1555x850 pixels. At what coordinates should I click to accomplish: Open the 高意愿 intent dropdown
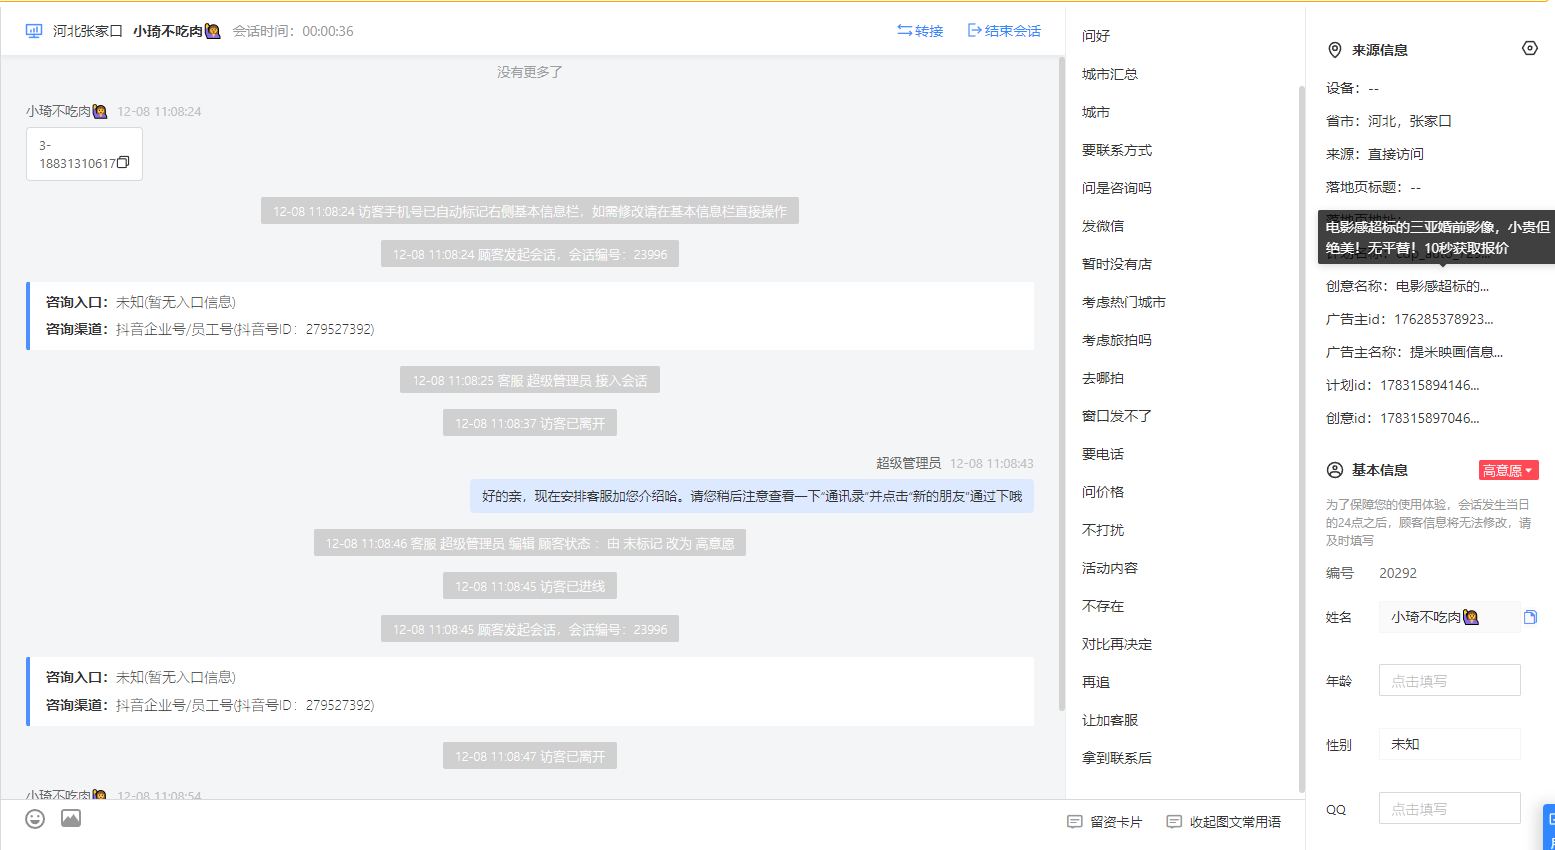click(x=1508, y=470)
